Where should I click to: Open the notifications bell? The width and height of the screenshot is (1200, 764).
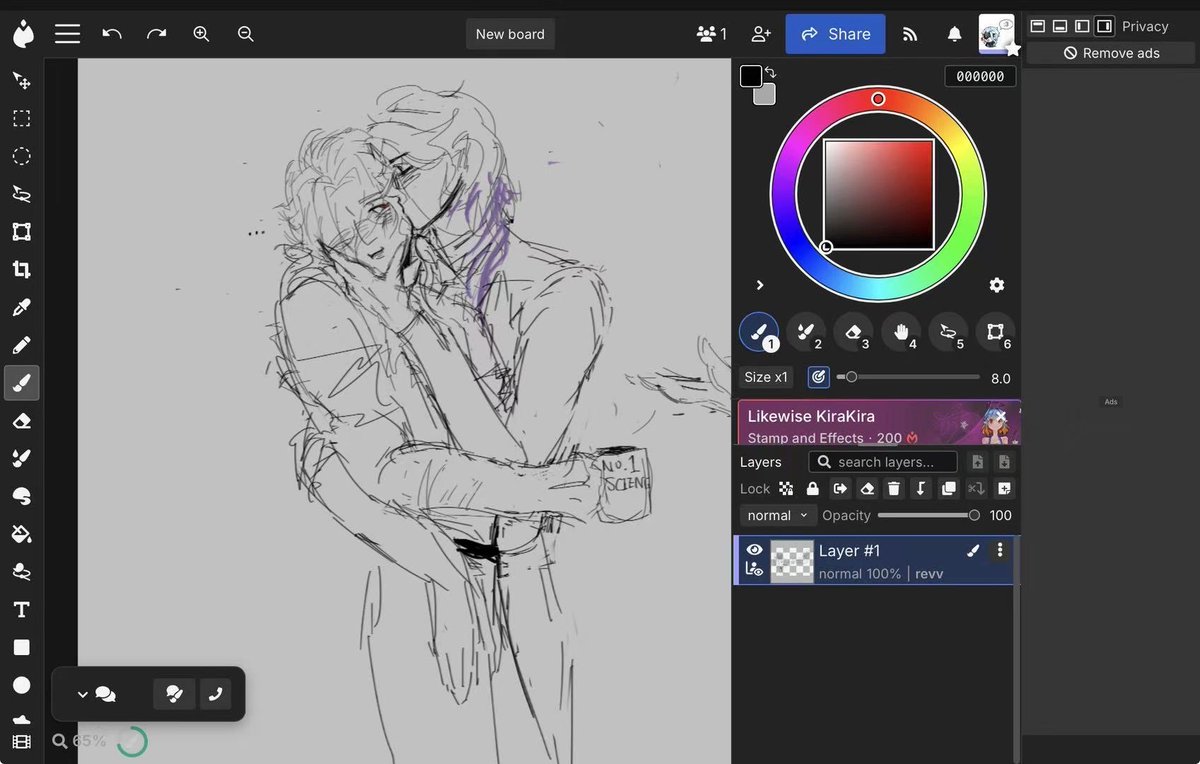955,34
